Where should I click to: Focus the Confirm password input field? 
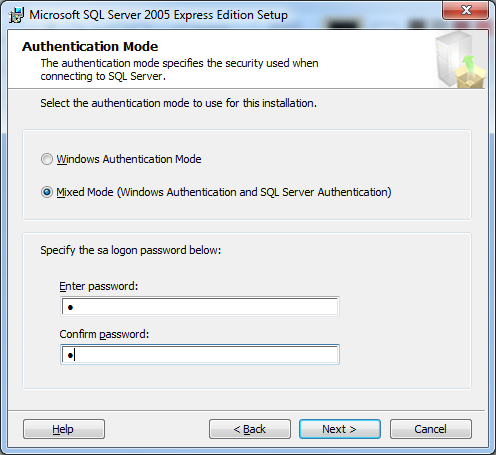200,354
